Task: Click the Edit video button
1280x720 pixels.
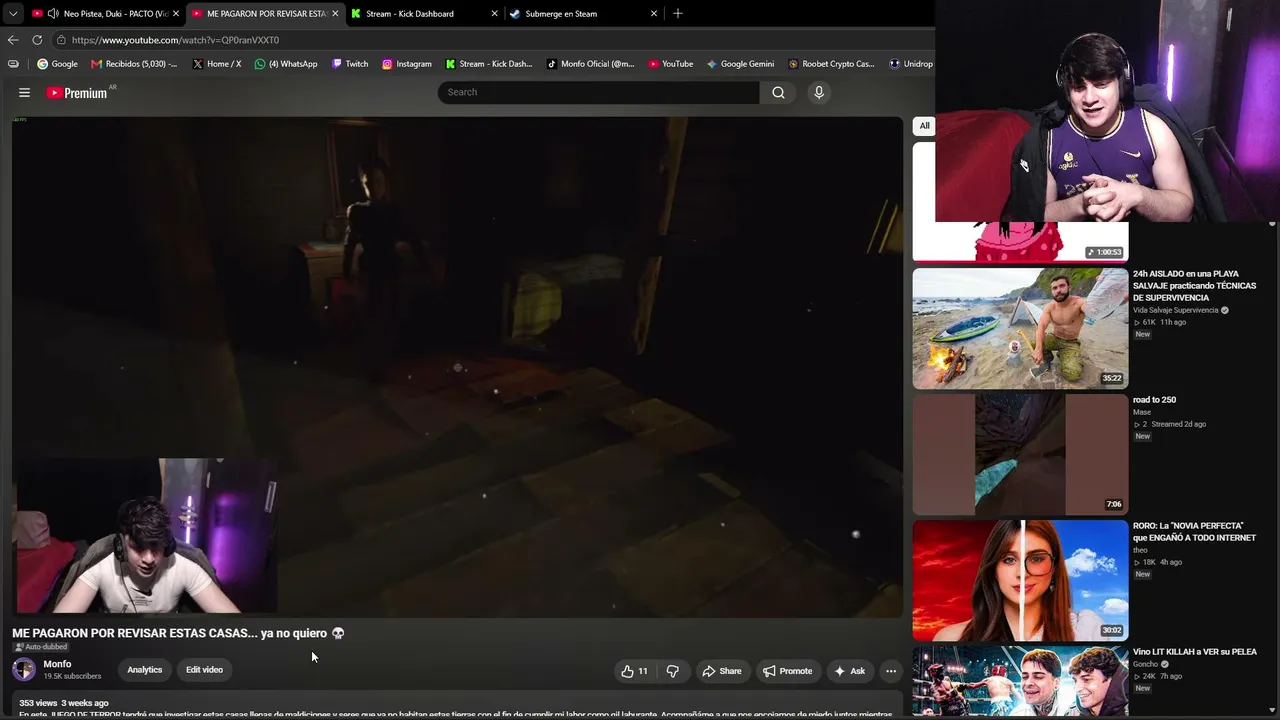Action: coord(204,670)
